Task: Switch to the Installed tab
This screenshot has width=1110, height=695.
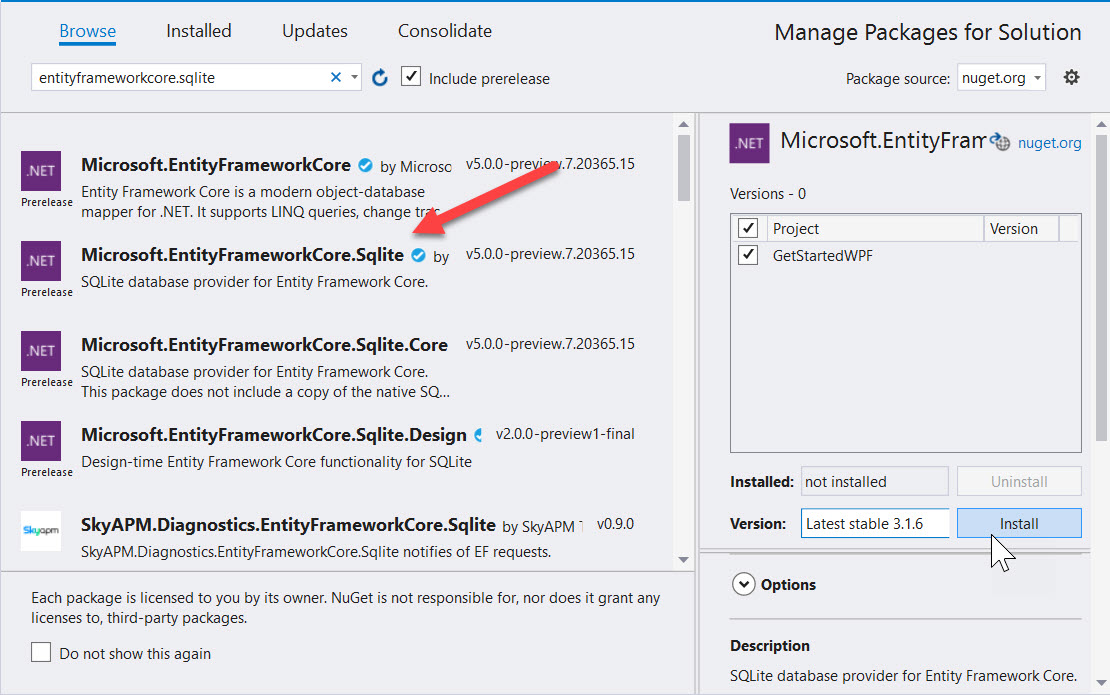Action: pos(198,31)
